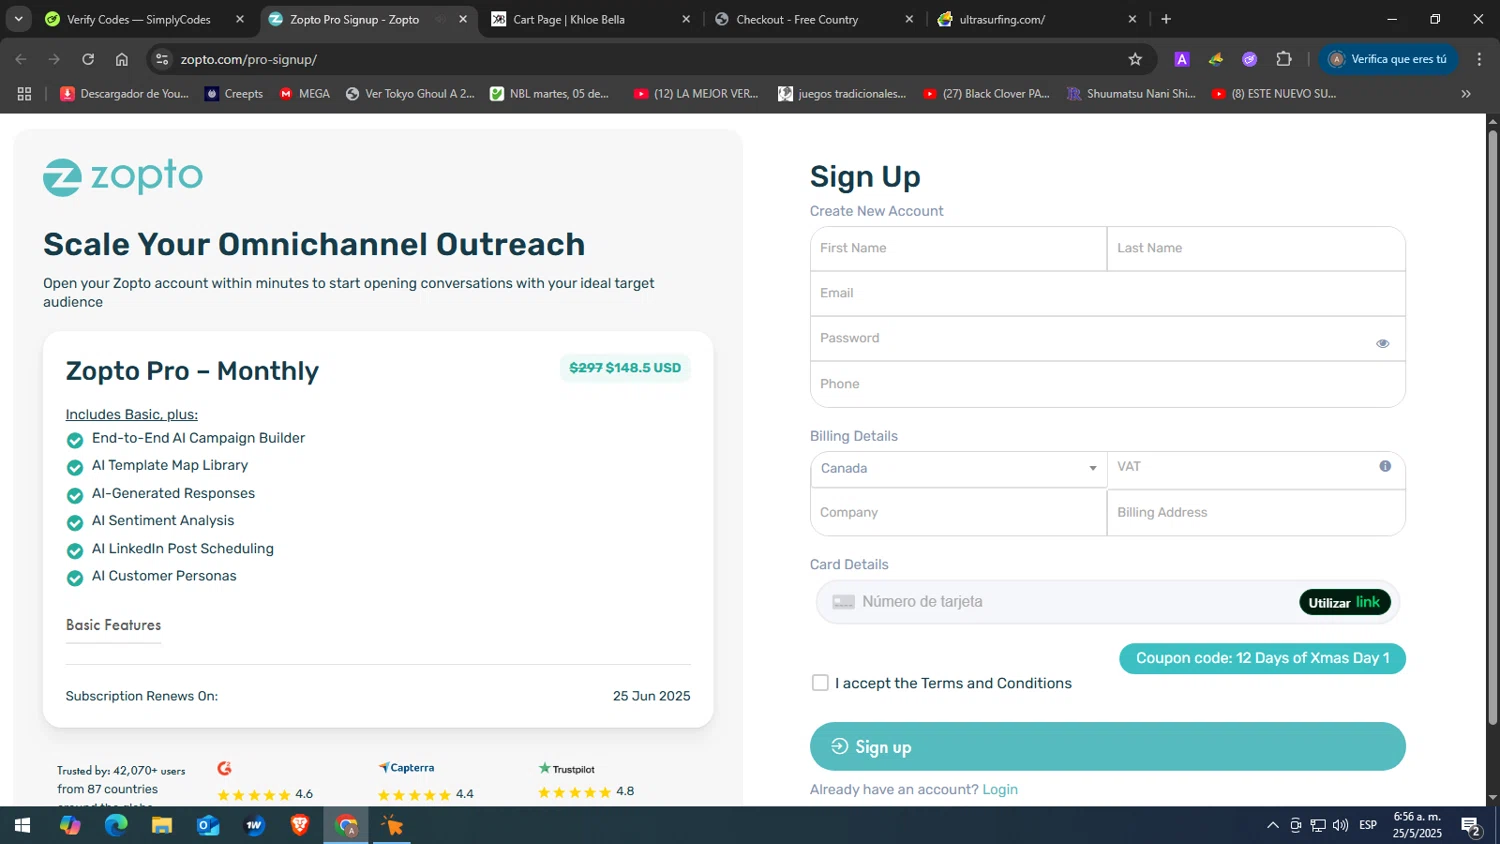Click the address bar URL

[x=249, y=59]
